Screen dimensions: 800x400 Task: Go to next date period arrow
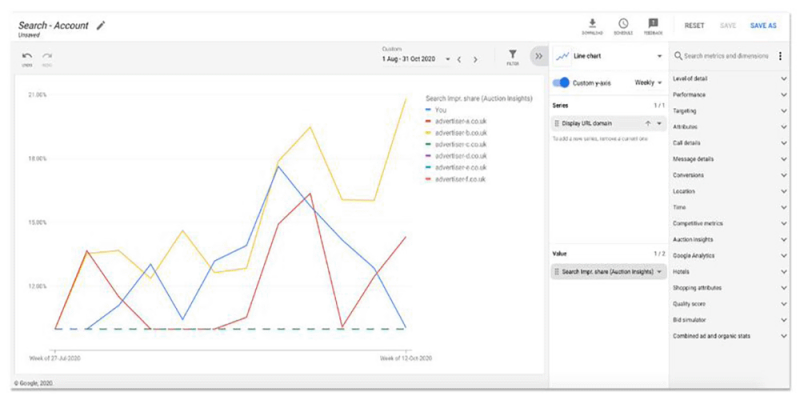point(475,59)
